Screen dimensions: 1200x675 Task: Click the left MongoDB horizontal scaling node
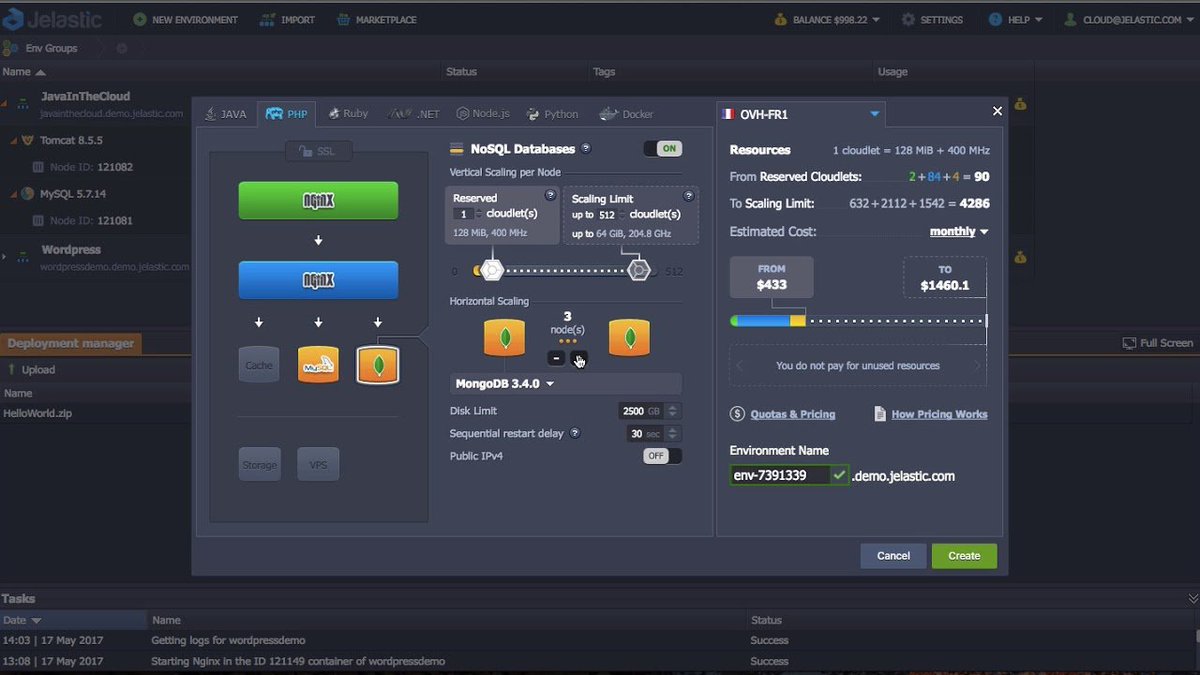[504, 338]
